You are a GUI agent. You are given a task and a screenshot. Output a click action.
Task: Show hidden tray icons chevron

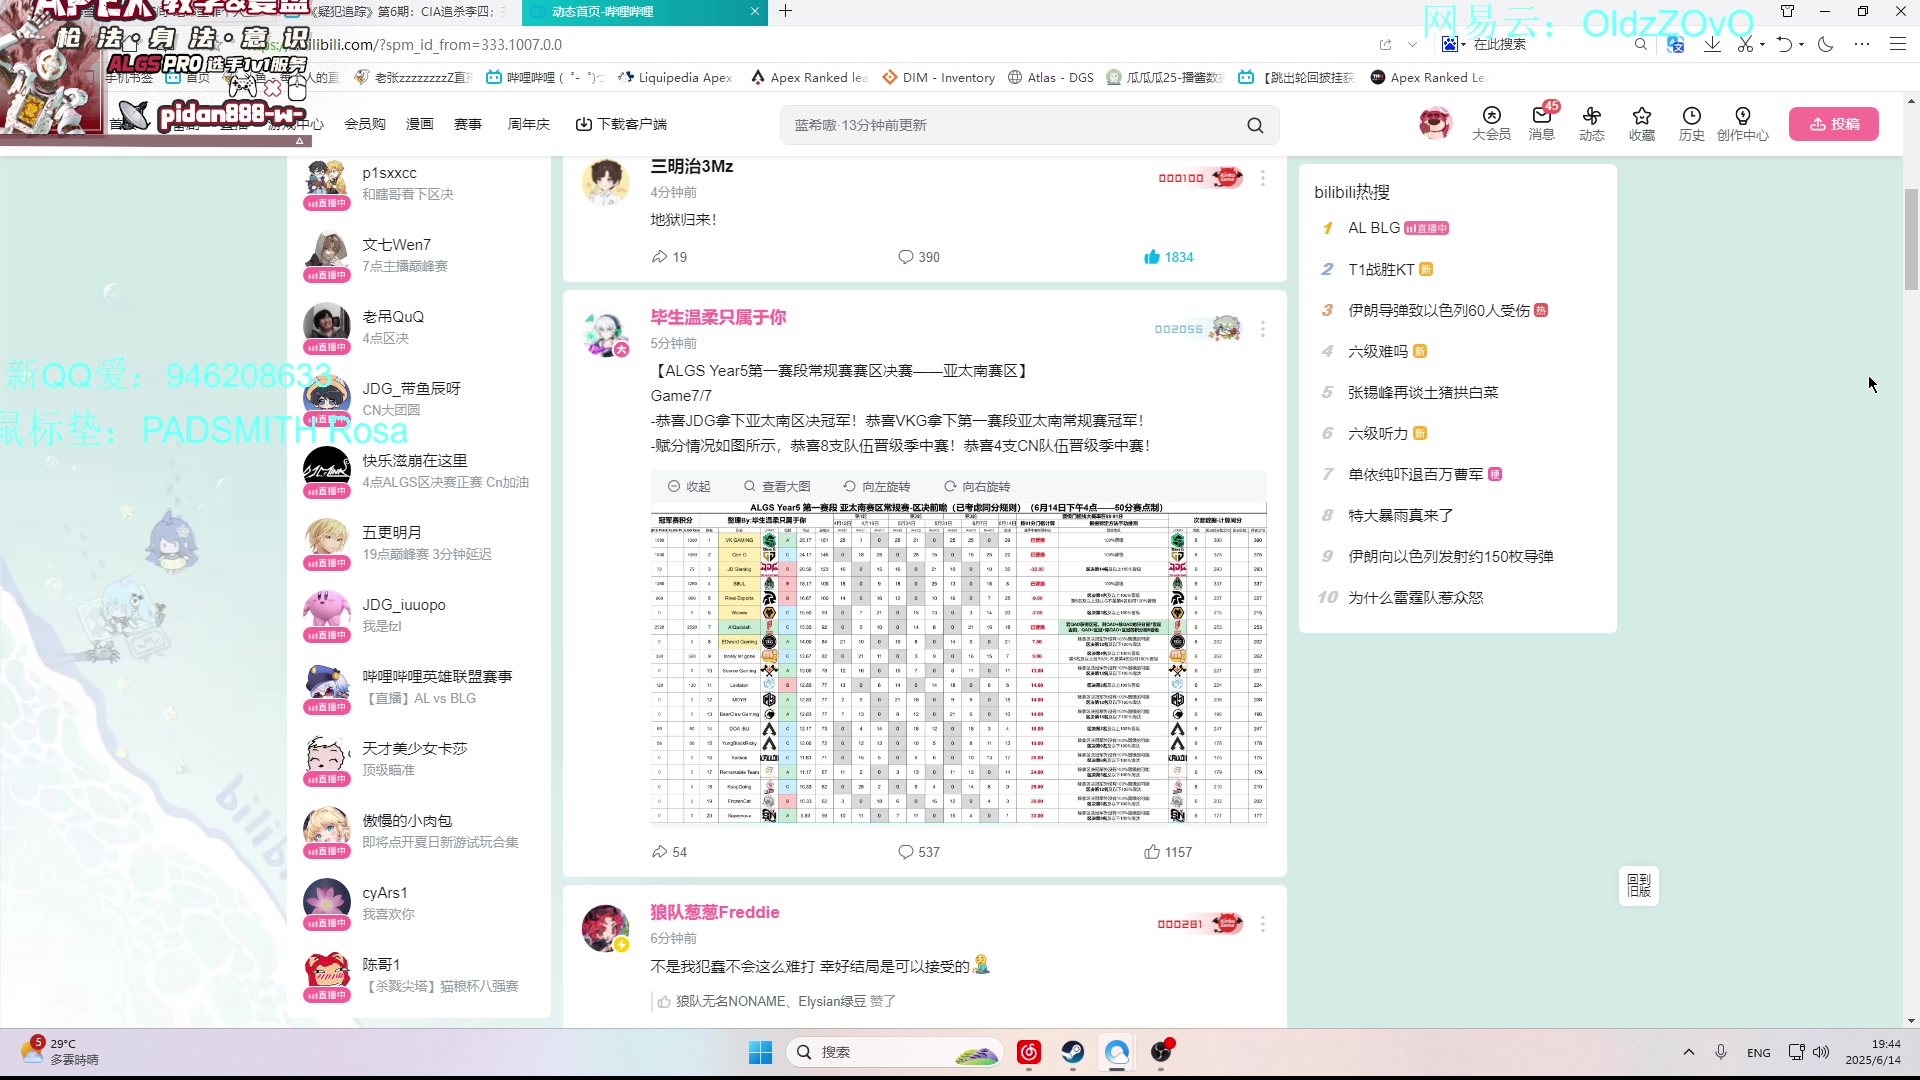pos(1689,1052)
